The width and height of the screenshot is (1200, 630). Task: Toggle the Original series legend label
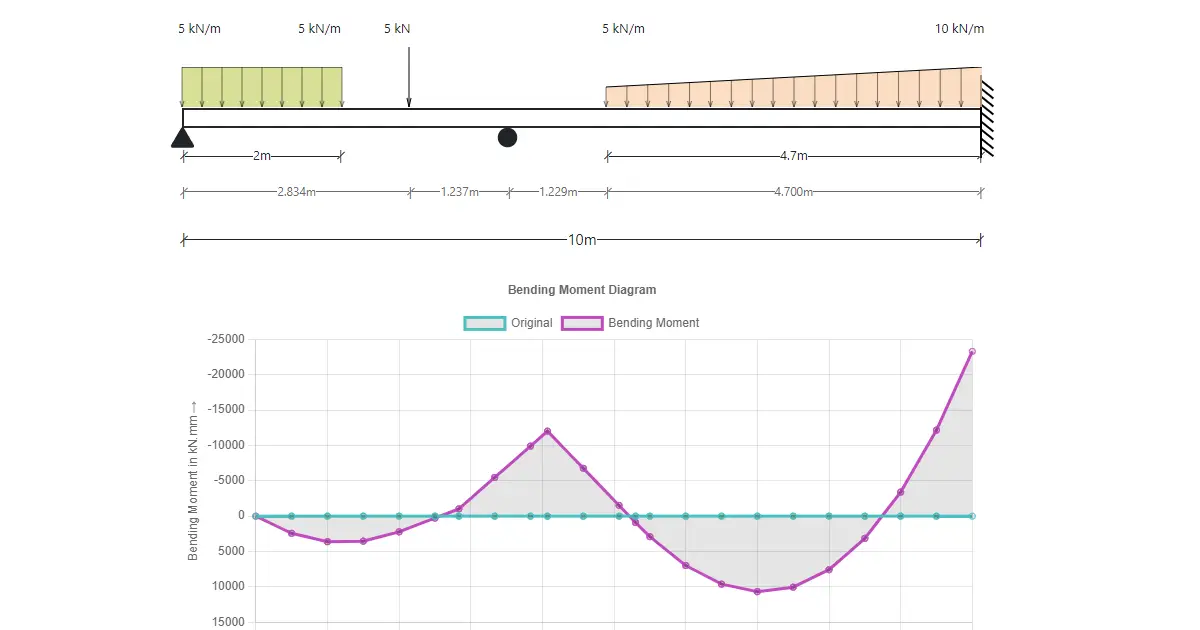click(x=531, y=323)
